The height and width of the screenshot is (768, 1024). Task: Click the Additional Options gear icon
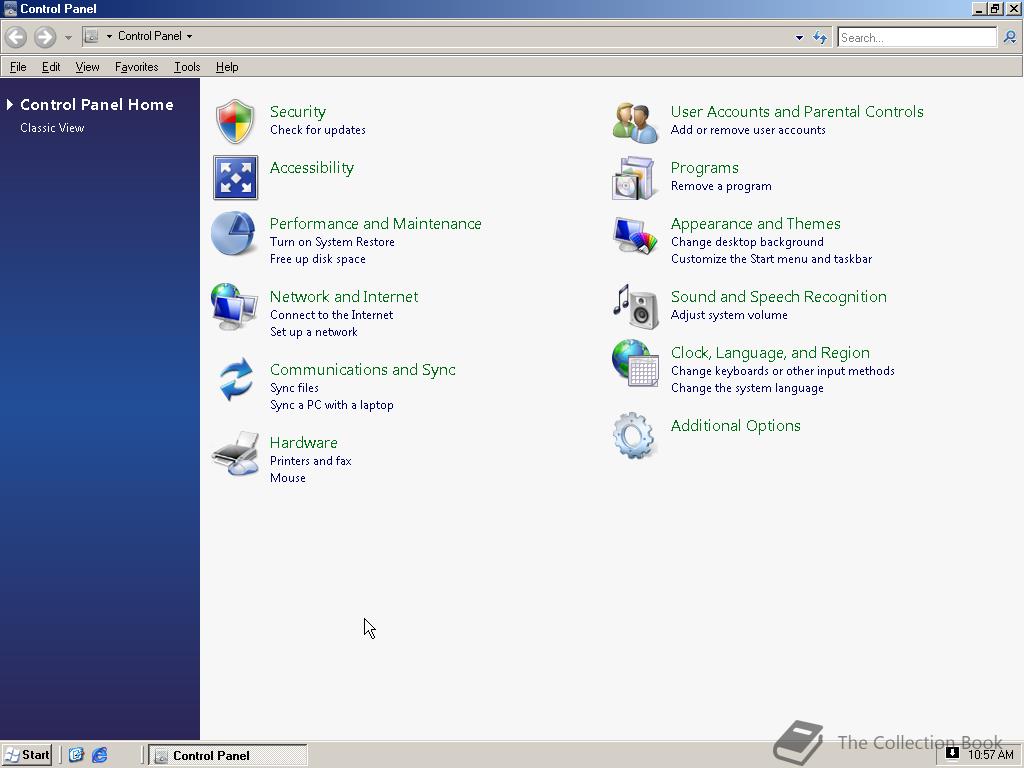pos(633,435)
